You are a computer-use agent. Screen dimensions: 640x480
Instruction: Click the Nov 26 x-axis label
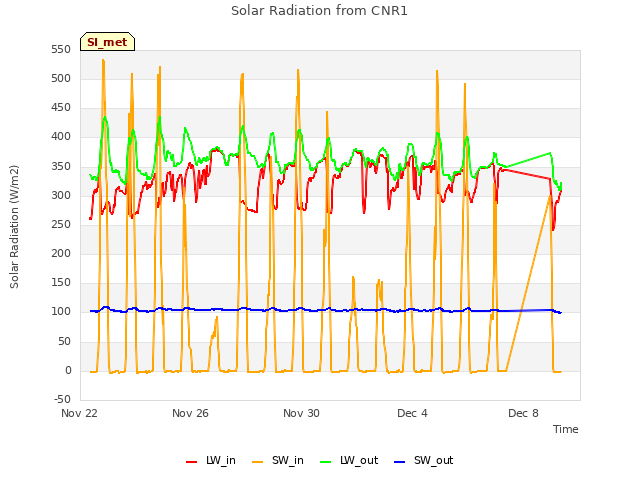[x=190, y=413]
